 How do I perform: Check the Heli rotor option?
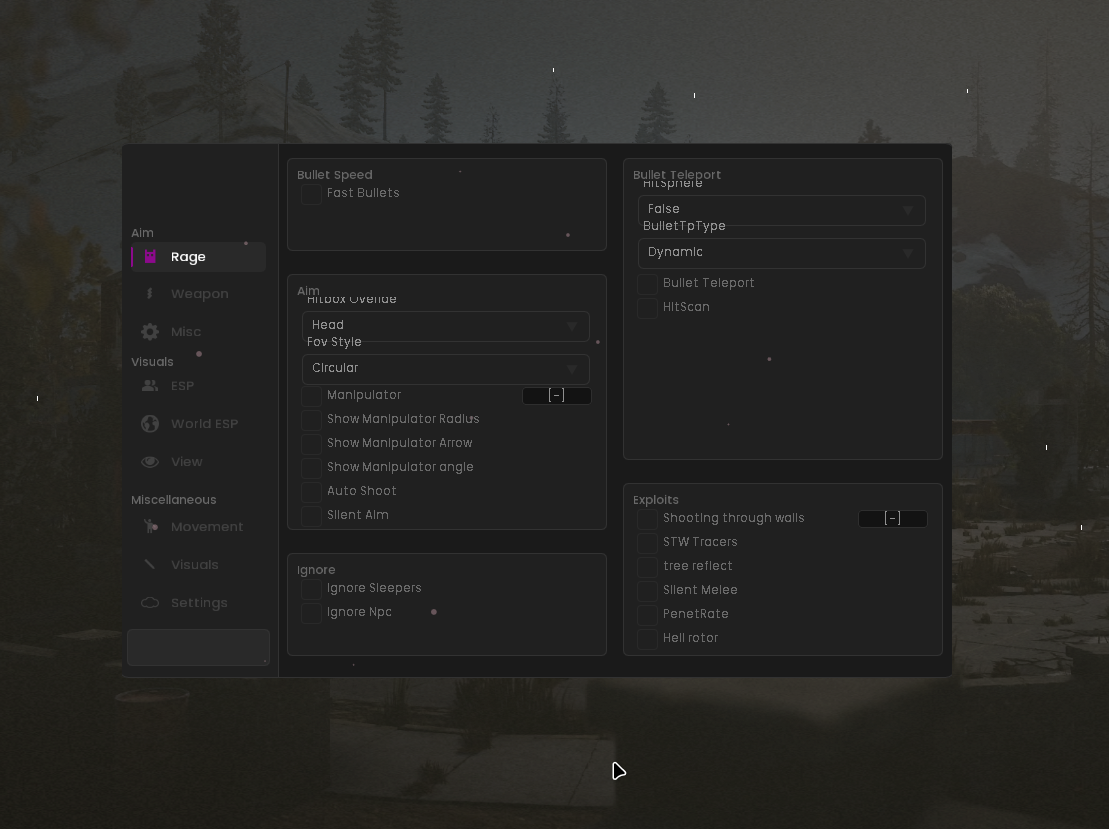(647, 639)
